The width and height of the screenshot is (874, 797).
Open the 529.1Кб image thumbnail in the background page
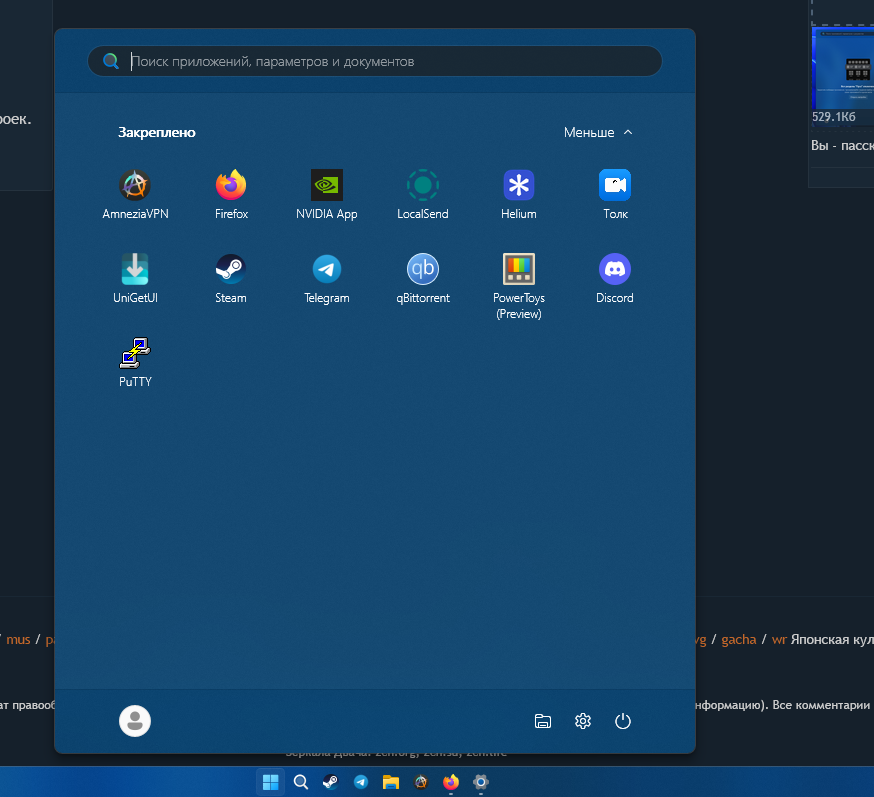click(843, 68)
